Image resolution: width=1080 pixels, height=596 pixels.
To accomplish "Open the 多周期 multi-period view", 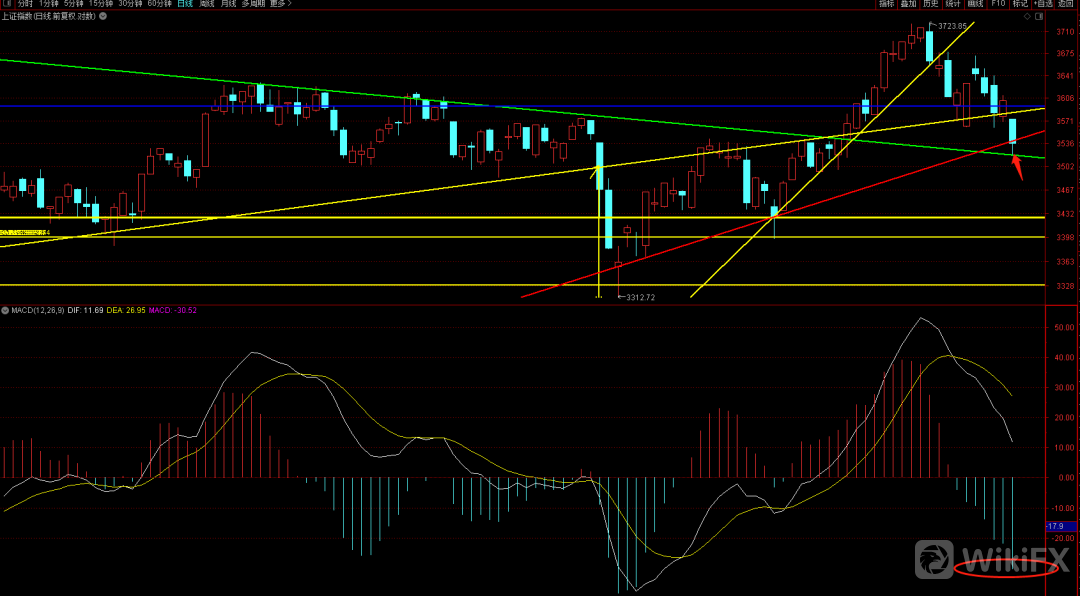I will pyautogui.click(x=253, y=4).
